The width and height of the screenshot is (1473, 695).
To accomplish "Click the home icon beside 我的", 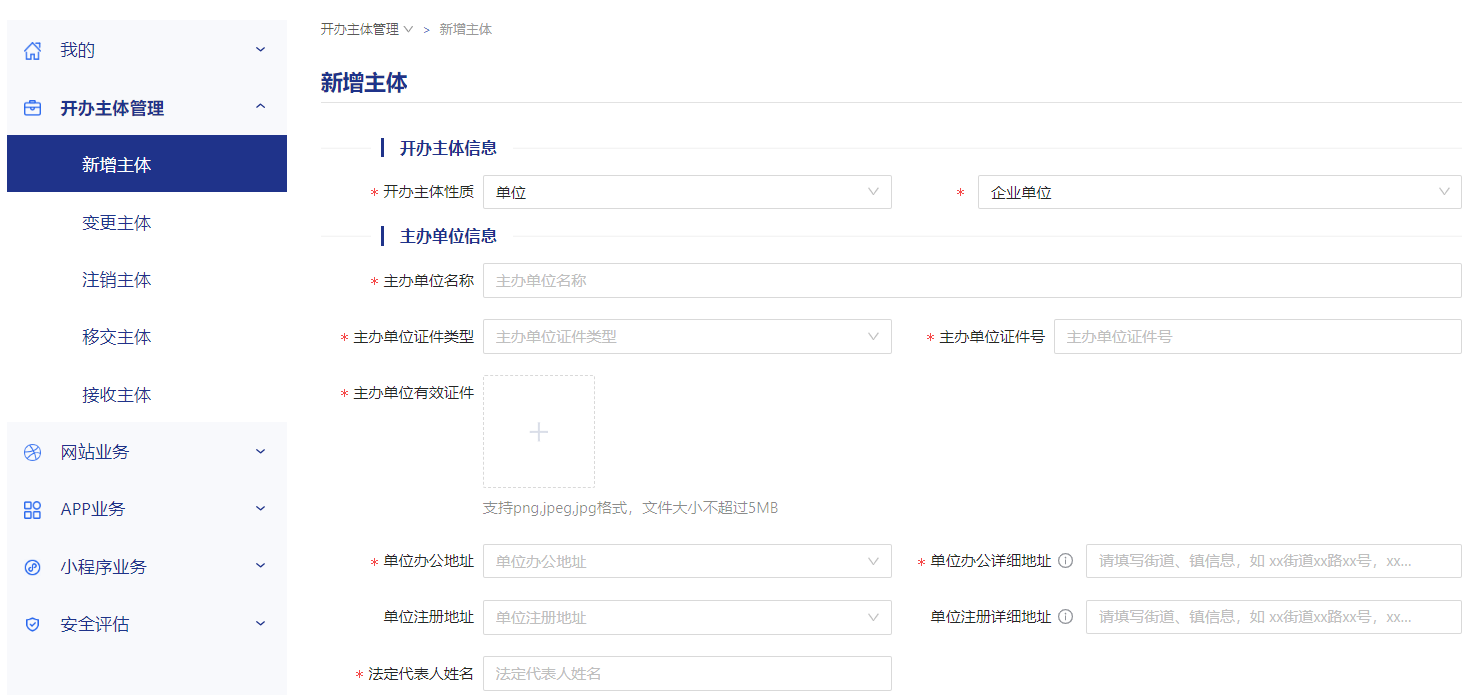I will (31, 49).
